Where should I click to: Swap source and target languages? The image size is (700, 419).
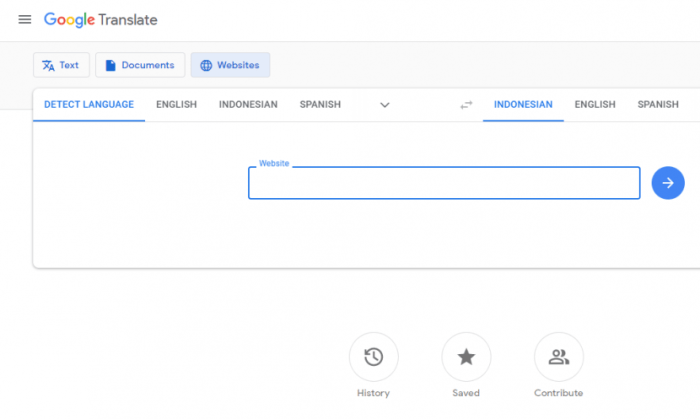466,105
